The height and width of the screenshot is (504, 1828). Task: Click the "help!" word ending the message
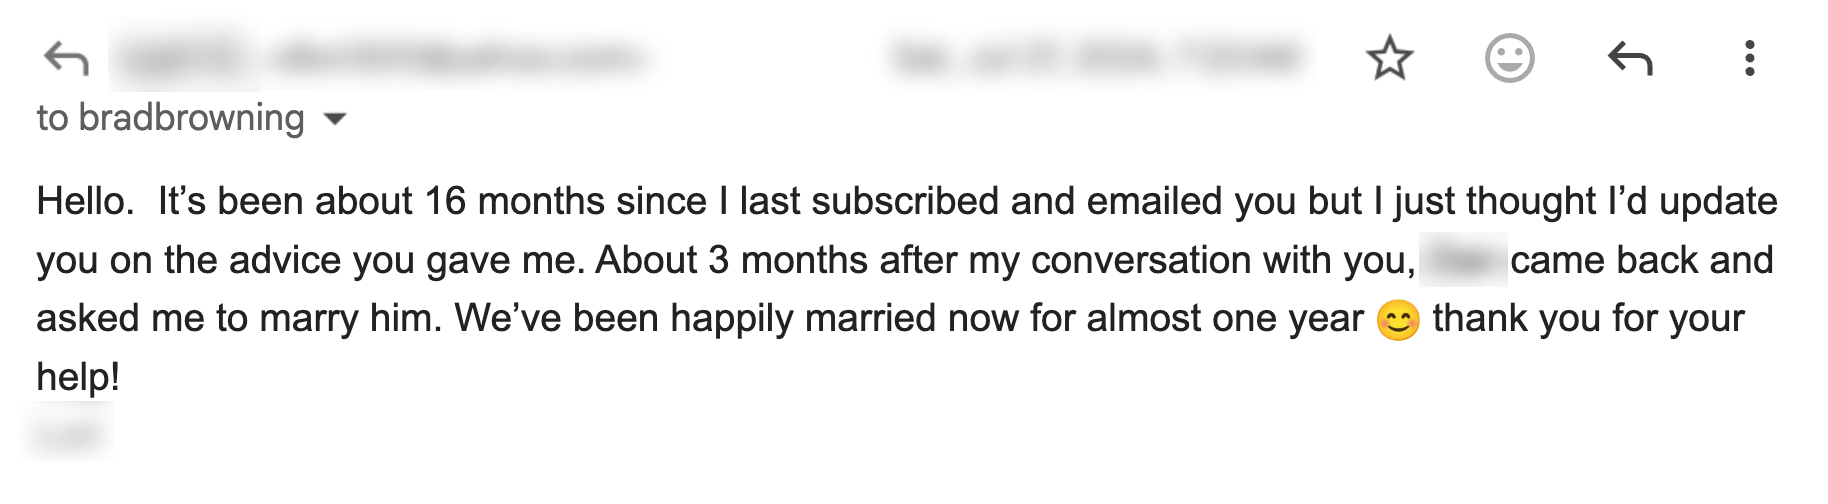coord(78,377)
